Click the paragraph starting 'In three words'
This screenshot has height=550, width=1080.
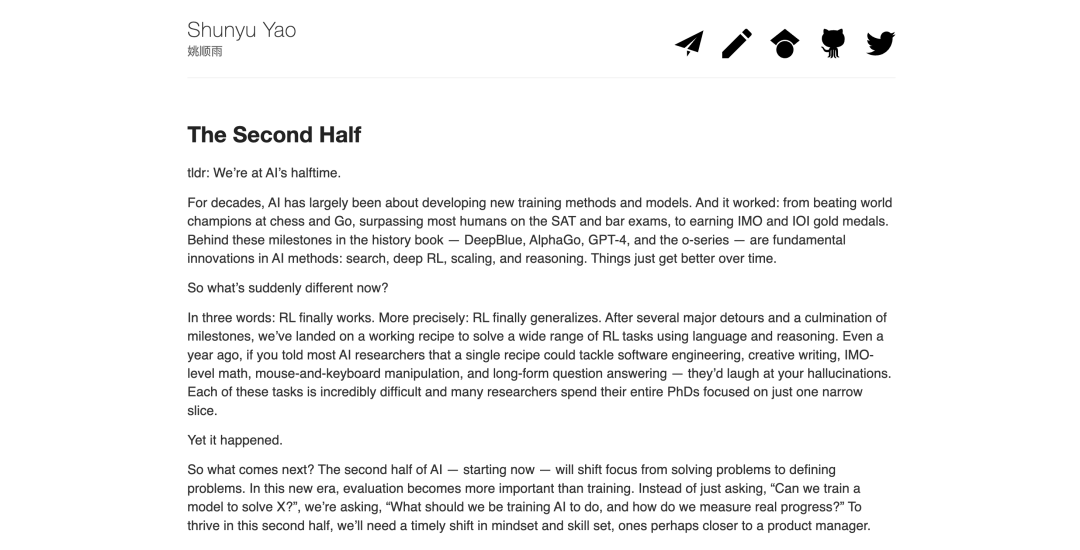[x=541, y=364]
